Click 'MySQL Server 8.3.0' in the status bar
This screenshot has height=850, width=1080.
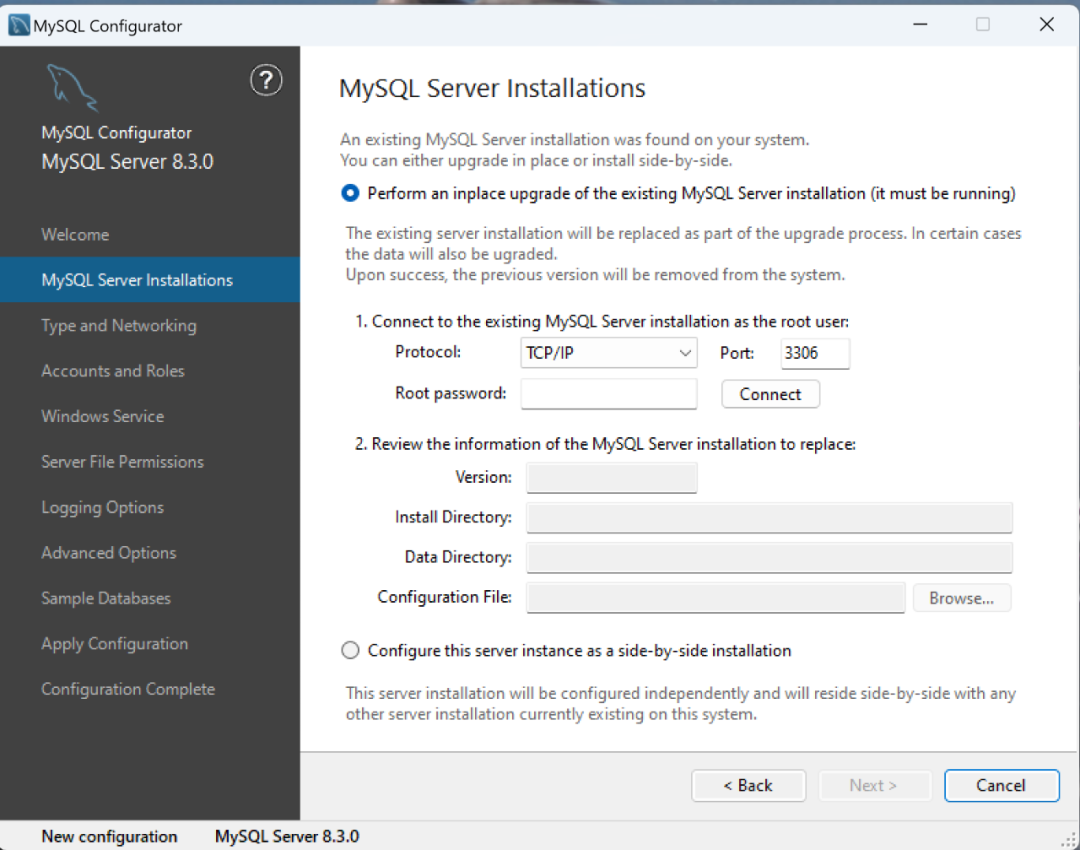287,836
